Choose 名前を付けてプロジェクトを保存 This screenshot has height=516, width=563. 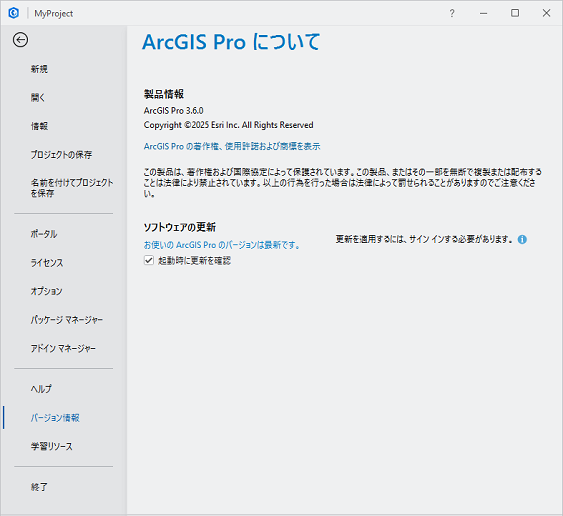(x=72, y=188)
